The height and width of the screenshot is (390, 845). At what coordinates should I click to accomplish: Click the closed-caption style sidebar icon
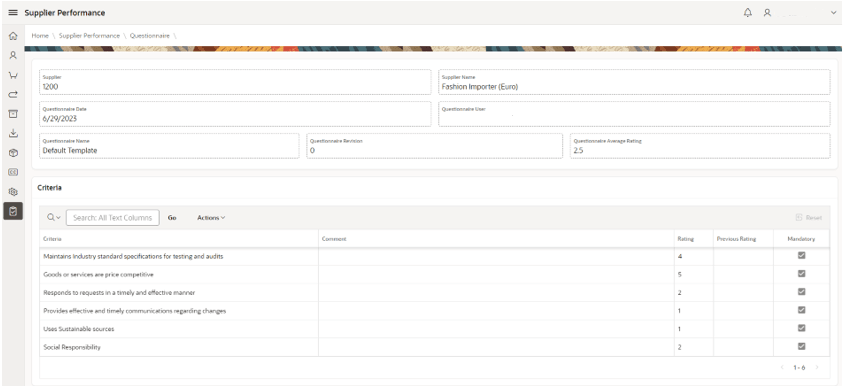13,172
